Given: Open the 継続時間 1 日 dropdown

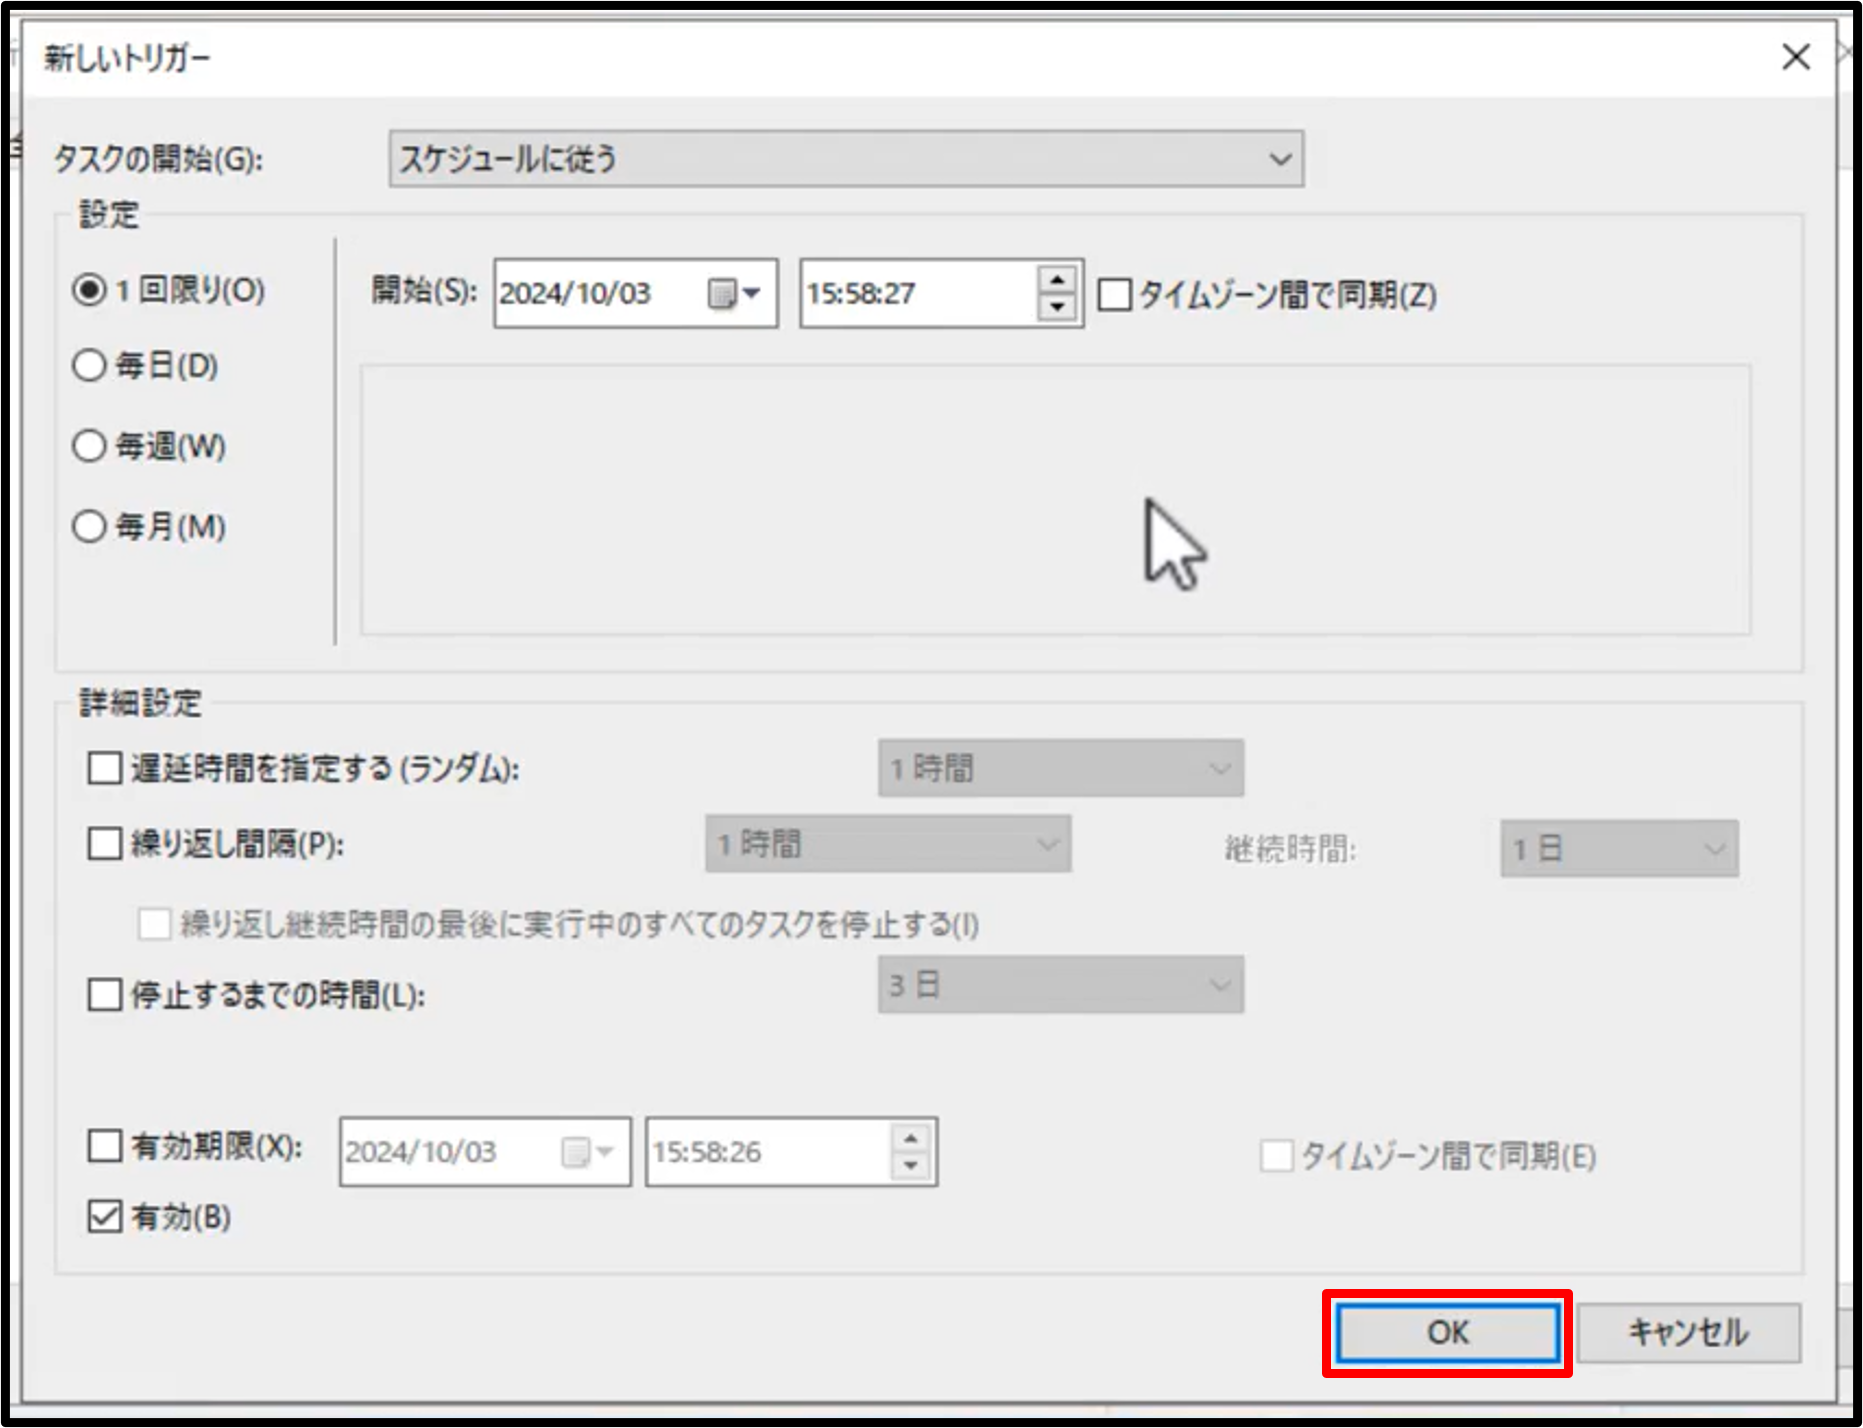Looking at the screenshot, I should (1619, 849).
